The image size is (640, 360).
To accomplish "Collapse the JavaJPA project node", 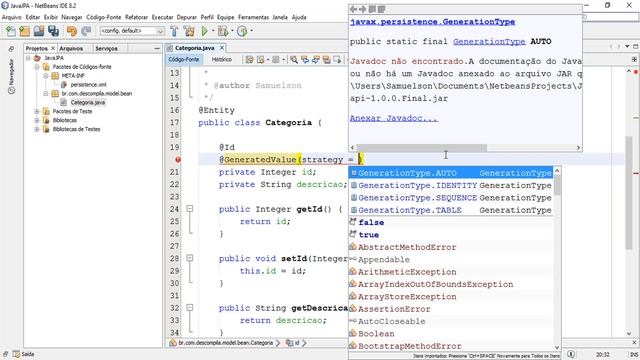I will 28,58.
